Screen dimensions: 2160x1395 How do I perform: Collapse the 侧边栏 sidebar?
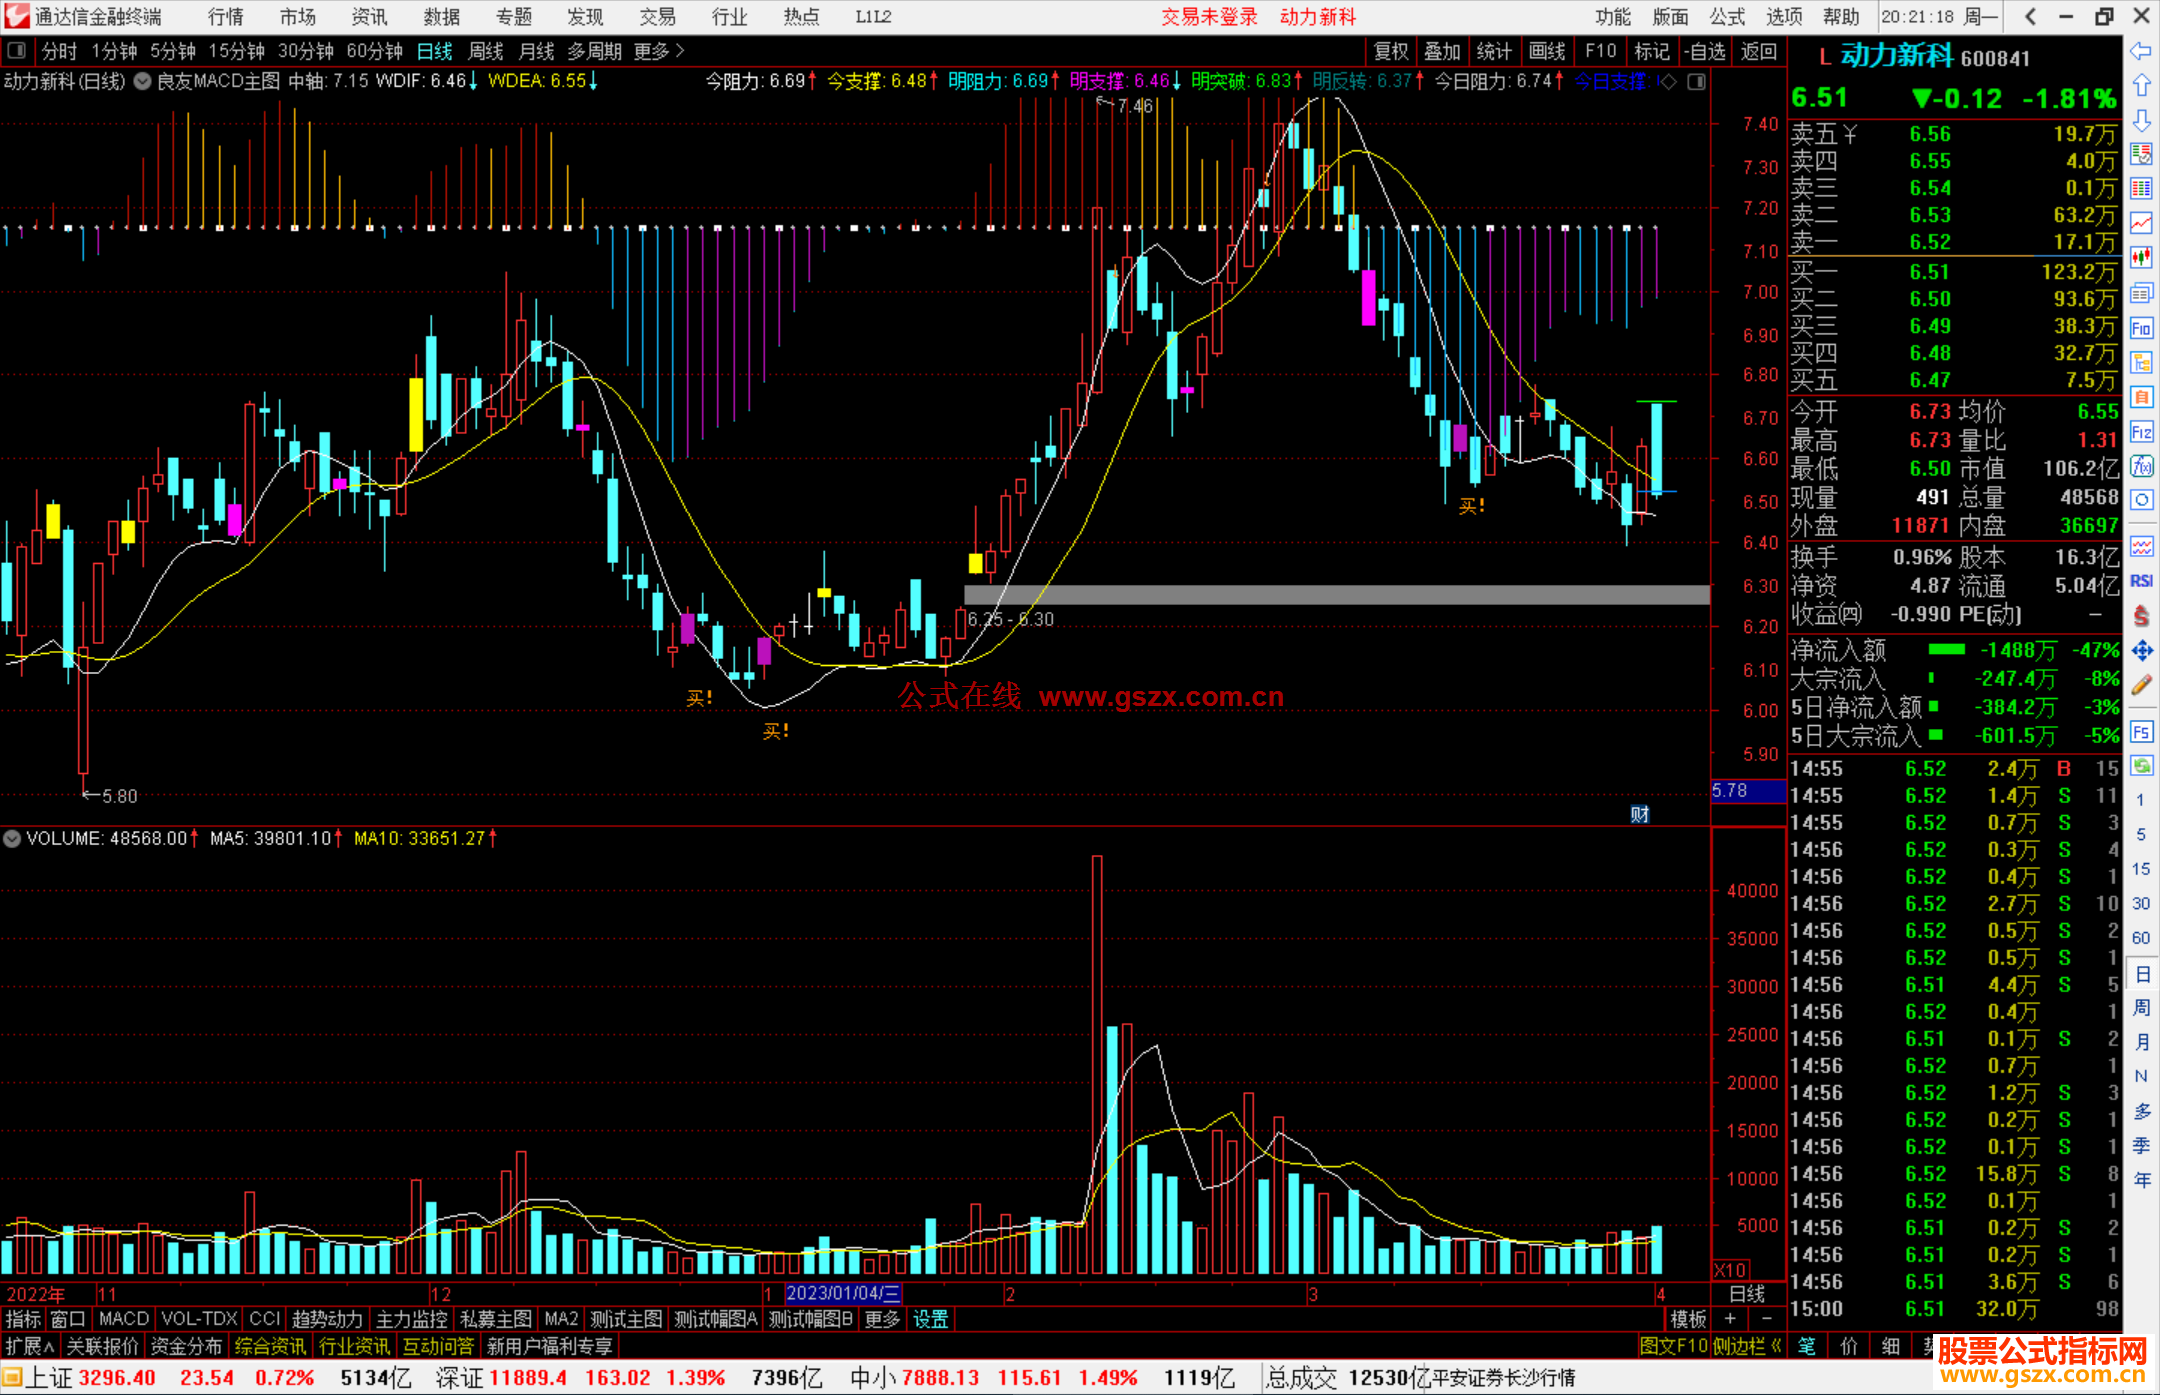pos(1747,1346)
